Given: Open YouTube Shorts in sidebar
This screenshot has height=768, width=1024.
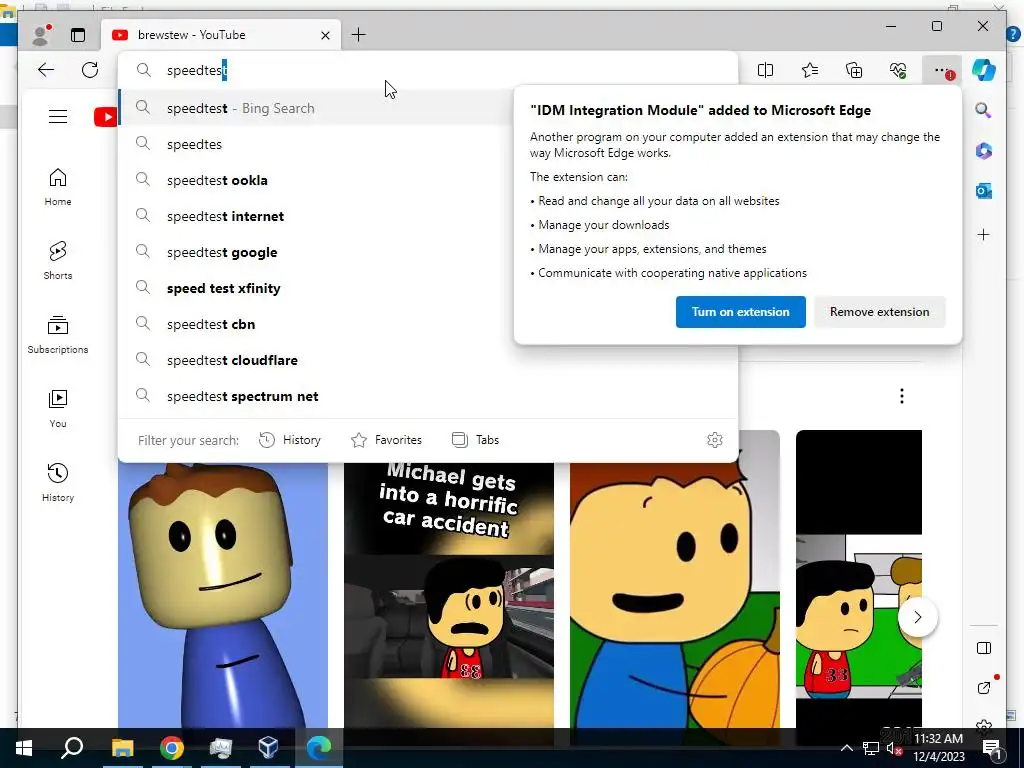Looking at the screenshot, I should [x=58, y=261].
